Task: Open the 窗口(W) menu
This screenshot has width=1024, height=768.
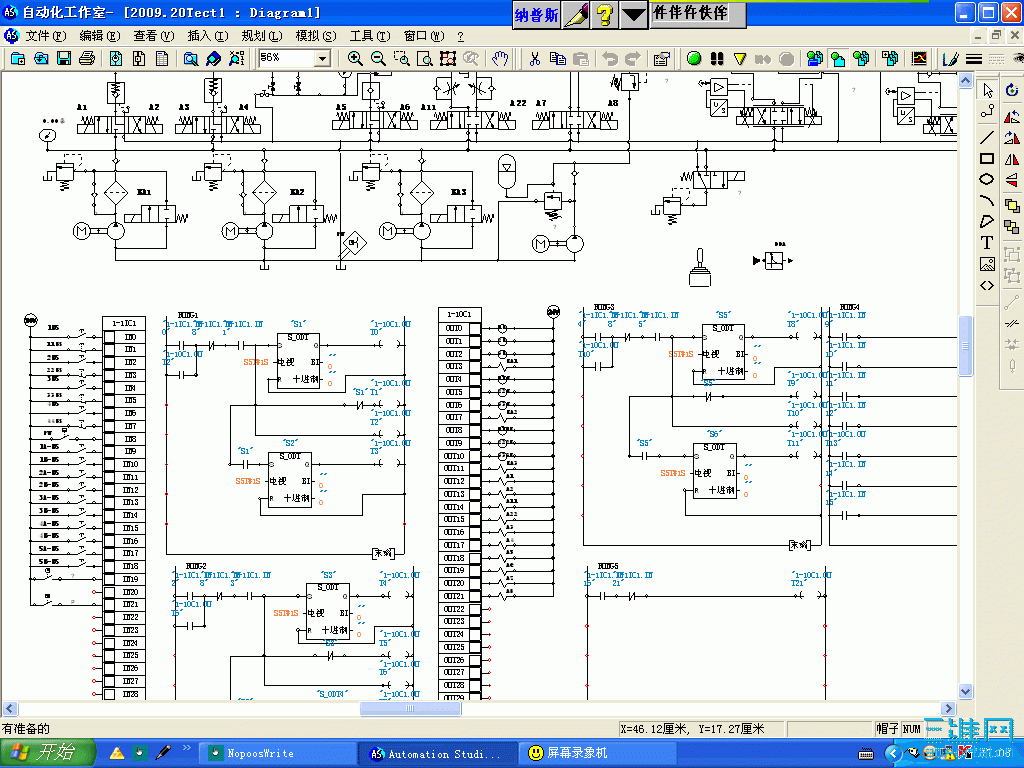Action: 424,36
